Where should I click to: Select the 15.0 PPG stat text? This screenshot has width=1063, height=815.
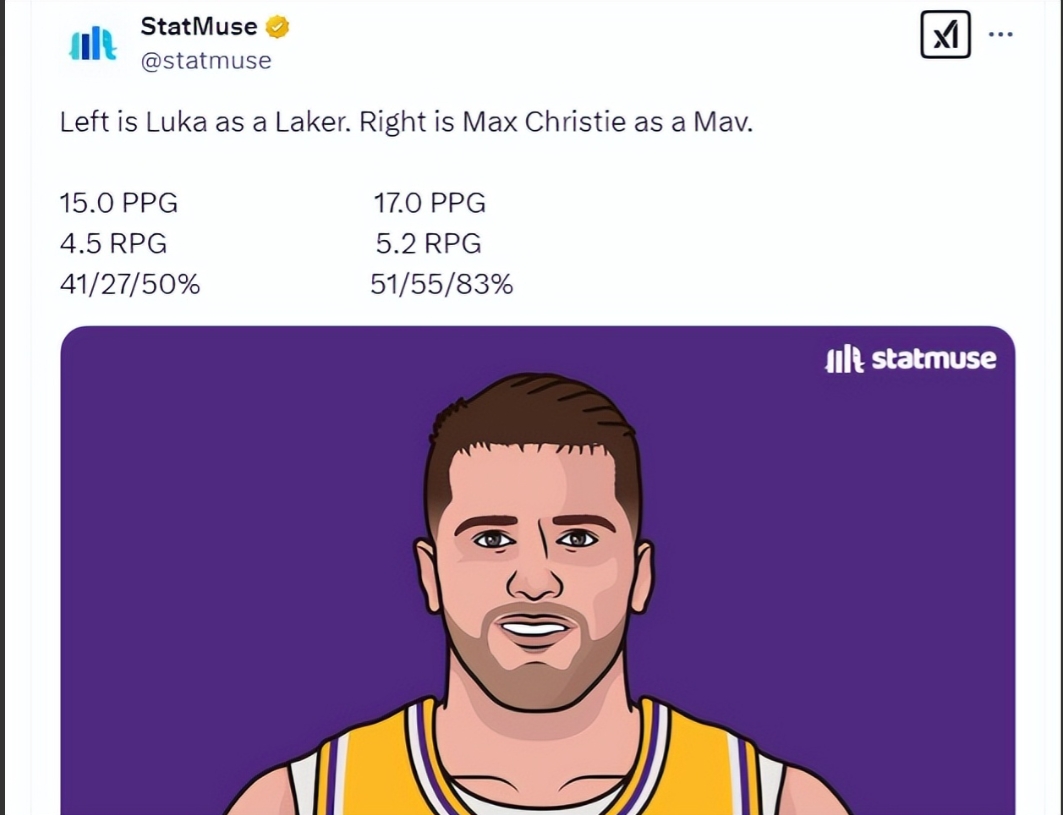119,203
